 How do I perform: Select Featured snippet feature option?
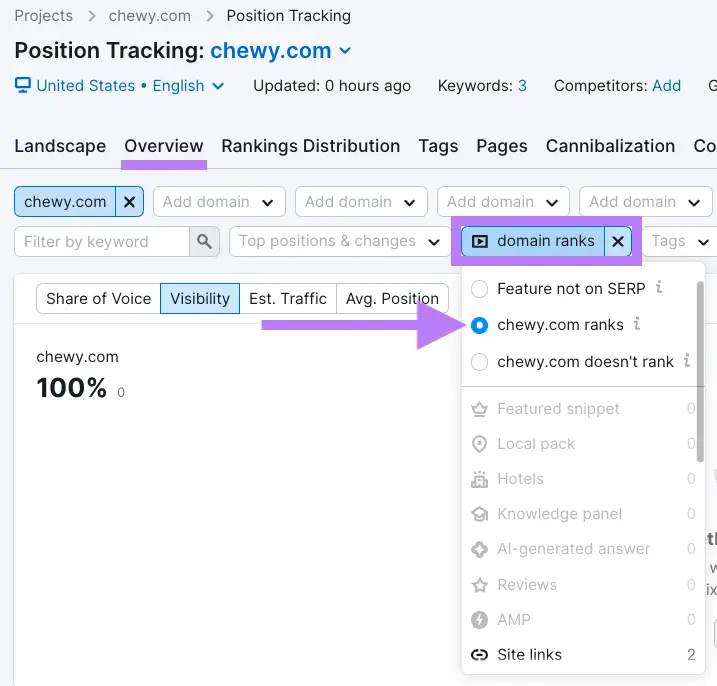[583, 409]
